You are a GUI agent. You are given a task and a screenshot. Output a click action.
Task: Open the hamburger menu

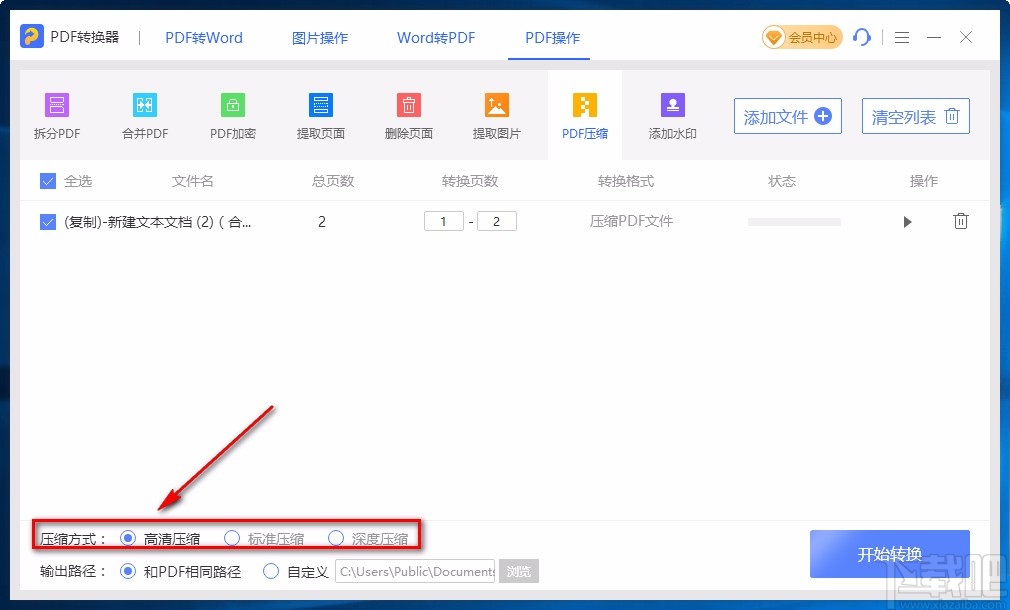pos(901,37)
